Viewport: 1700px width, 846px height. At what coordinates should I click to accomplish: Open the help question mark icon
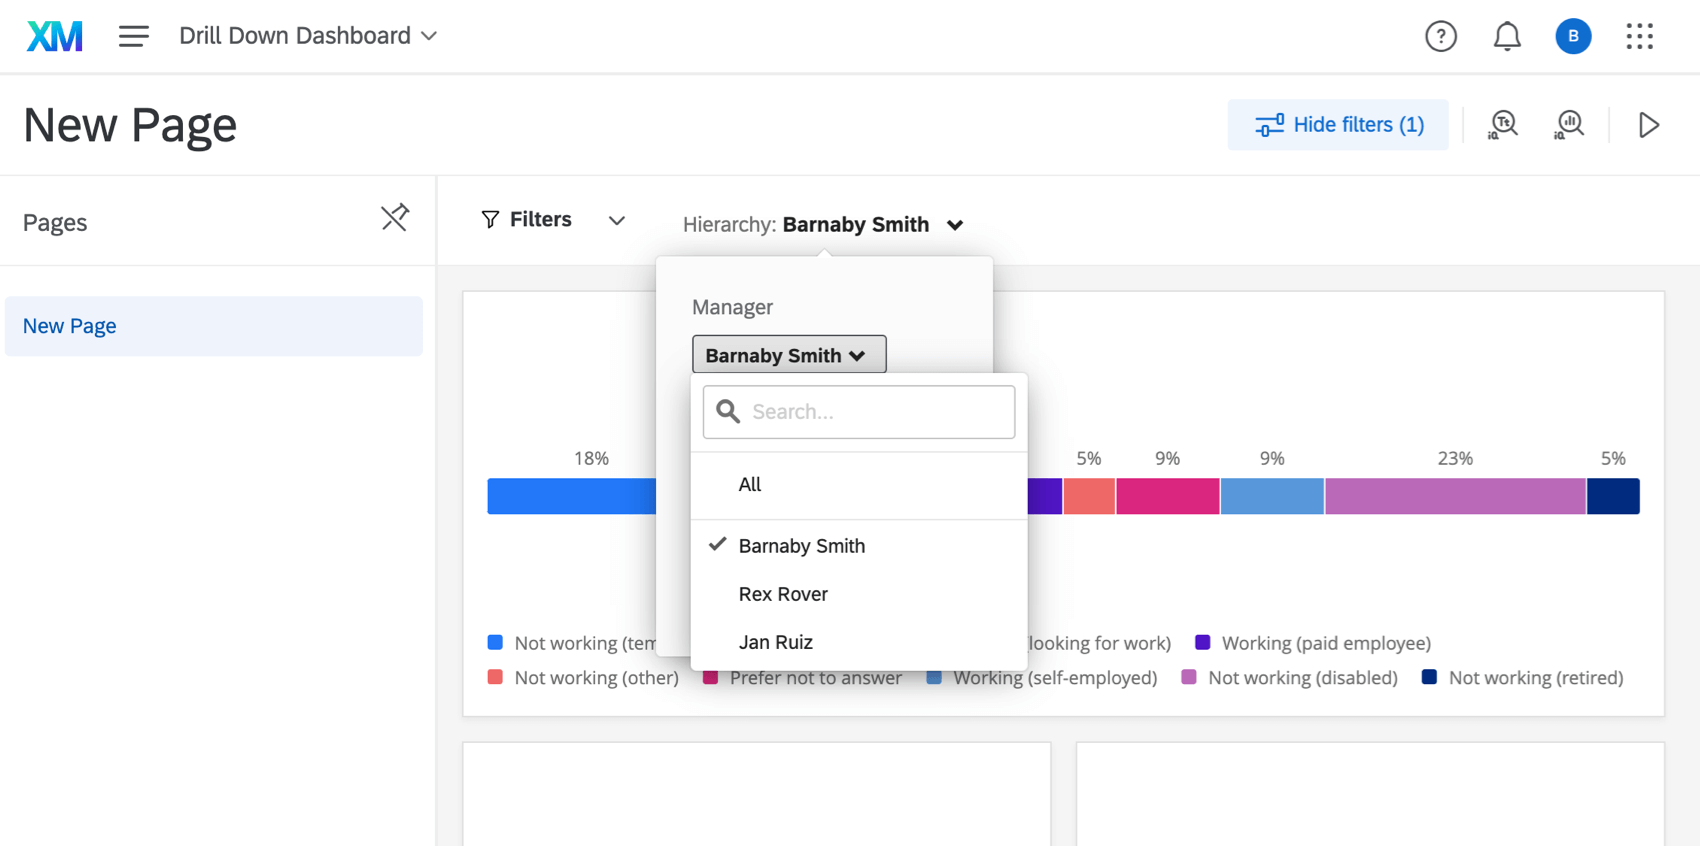[1440, 36]
